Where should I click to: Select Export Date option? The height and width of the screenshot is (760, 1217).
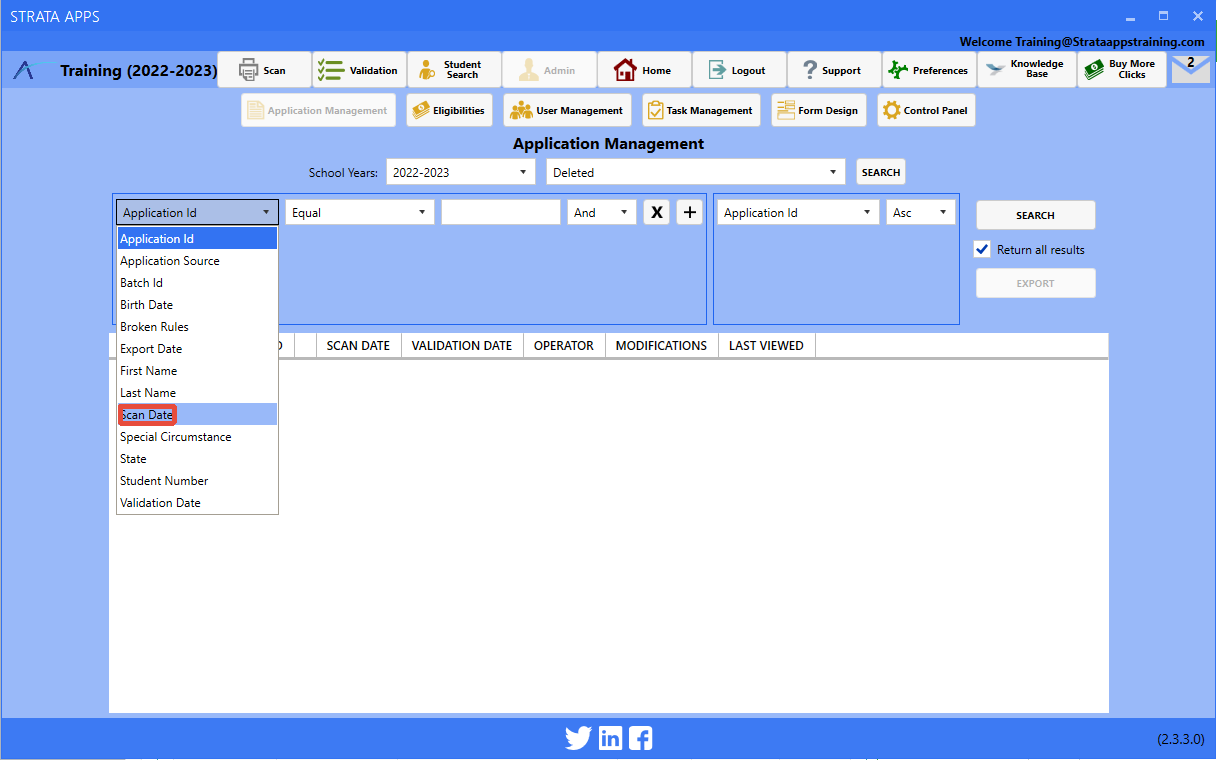point(197,349)
